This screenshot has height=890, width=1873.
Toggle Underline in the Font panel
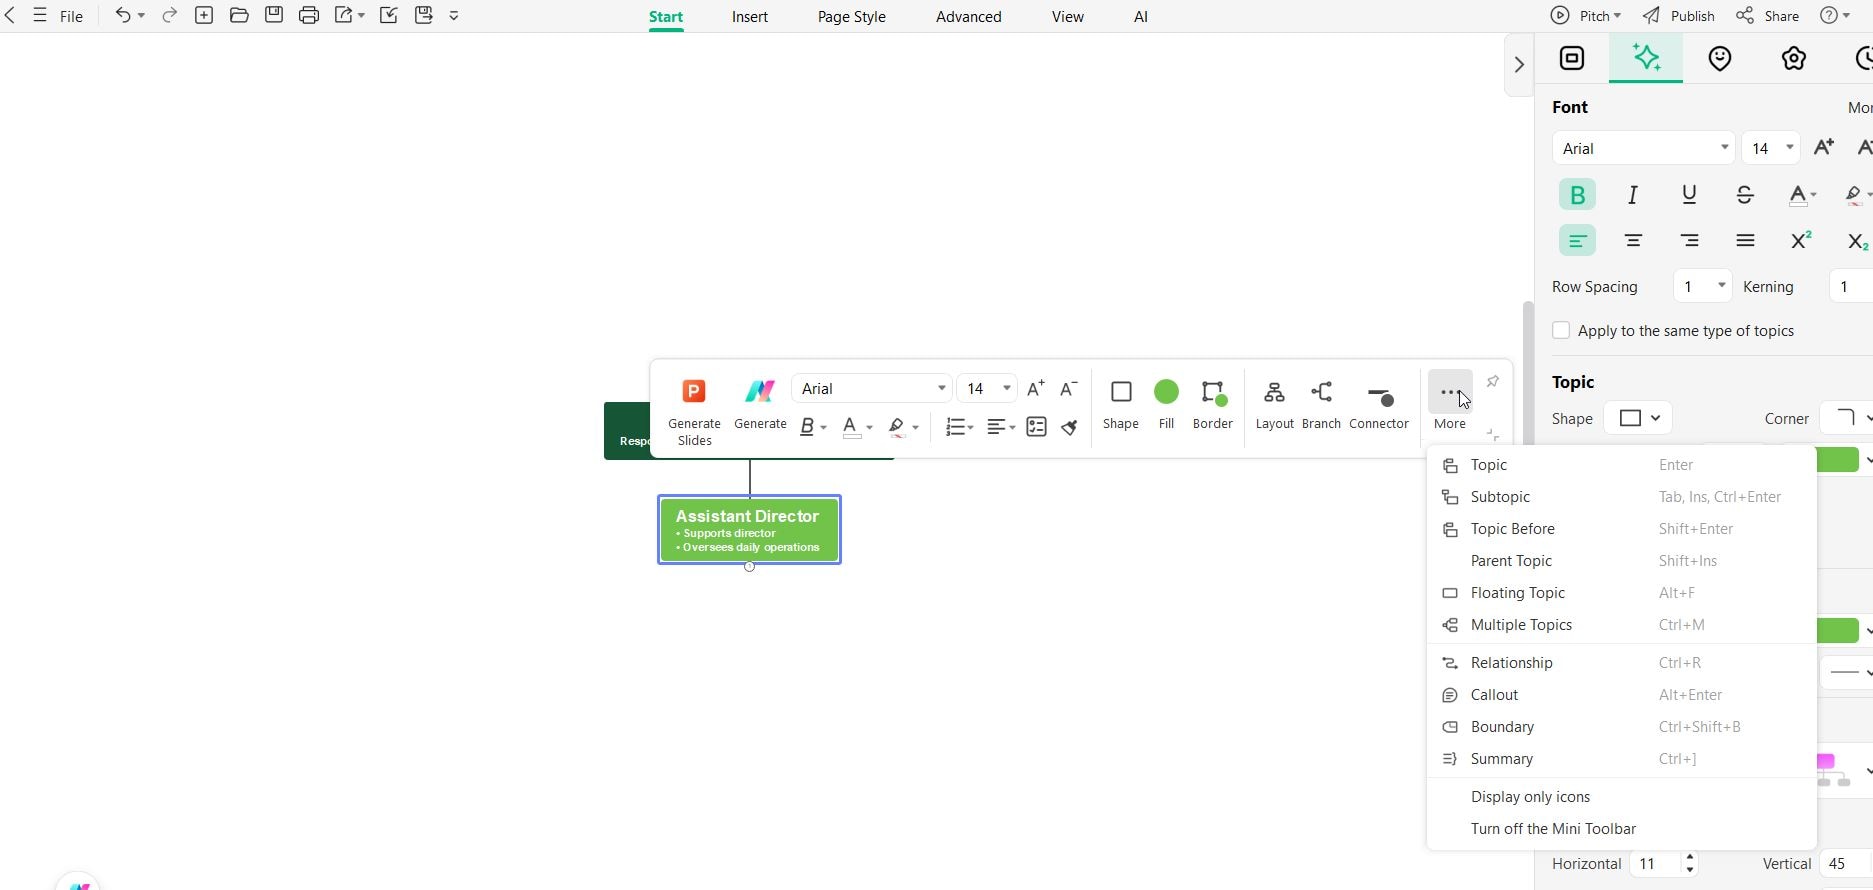coord(1689,195)
